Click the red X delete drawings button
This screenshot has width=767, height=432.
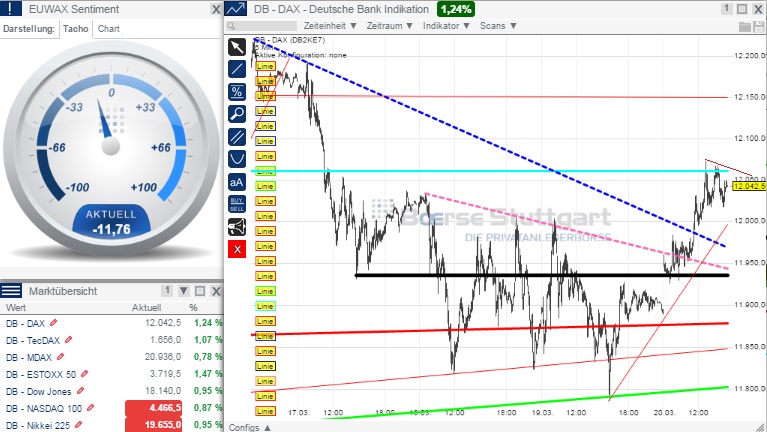coord(237,250)
